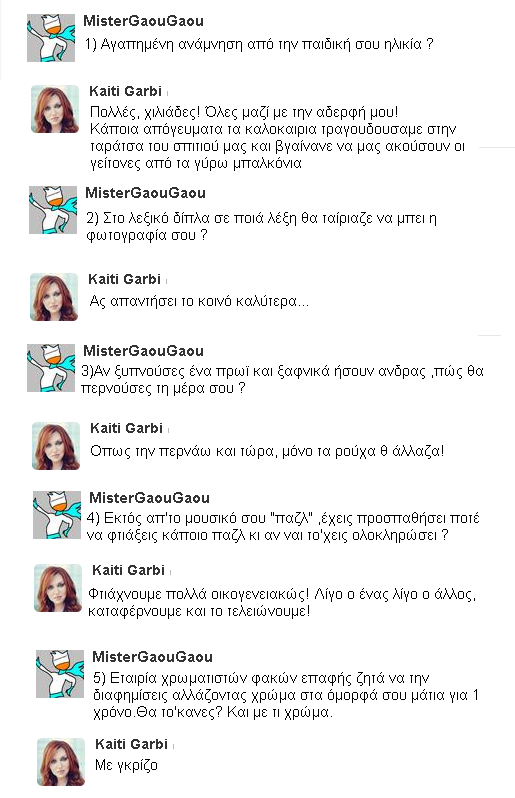Screen dimensions: 515x798
Task: Click Kaiti Garbi photo beside "Με γκρίζο" answer
Action: (x=61, y=761)
